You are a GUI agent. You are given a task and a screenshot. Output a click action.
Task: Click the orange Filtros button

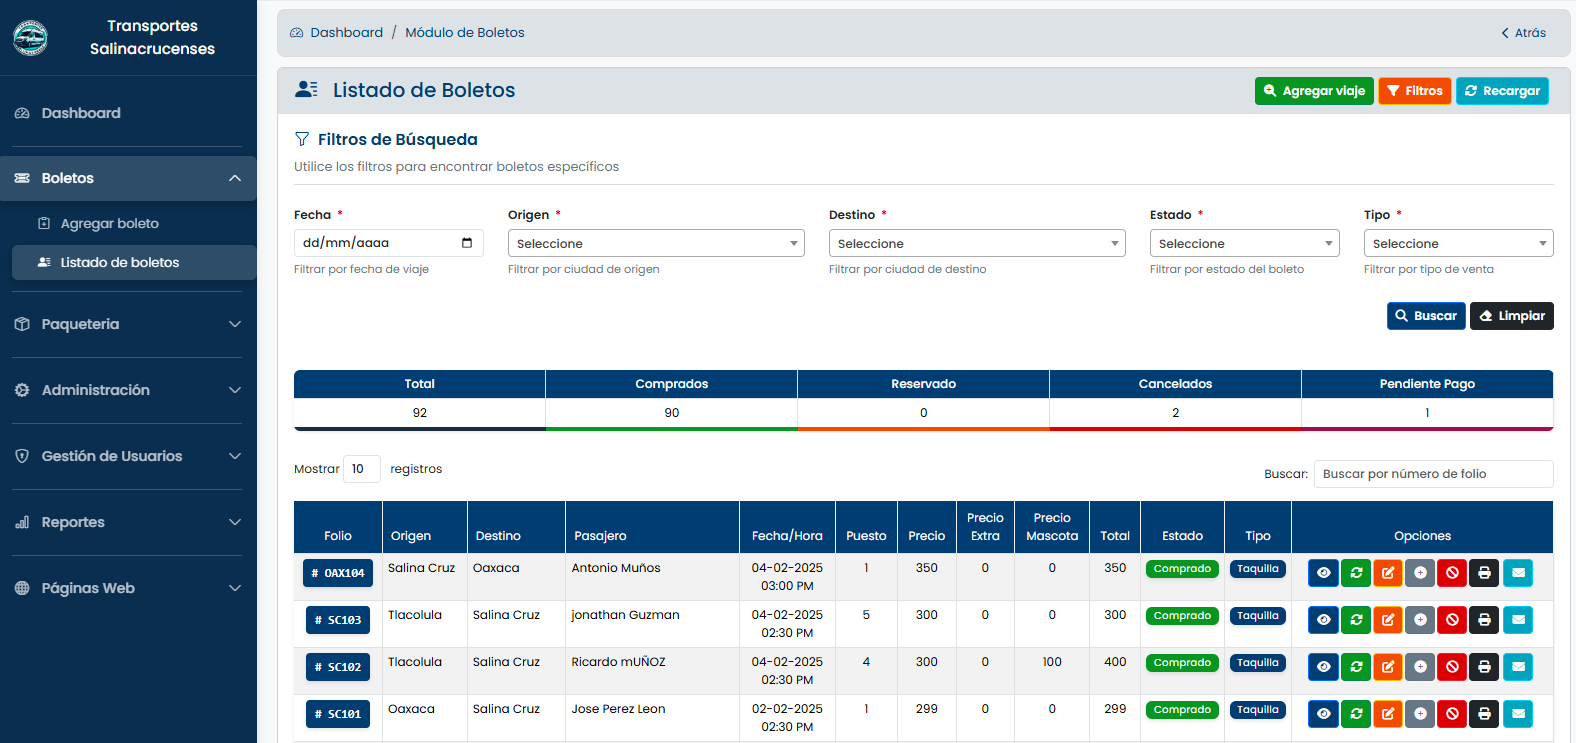point(1414,91)
